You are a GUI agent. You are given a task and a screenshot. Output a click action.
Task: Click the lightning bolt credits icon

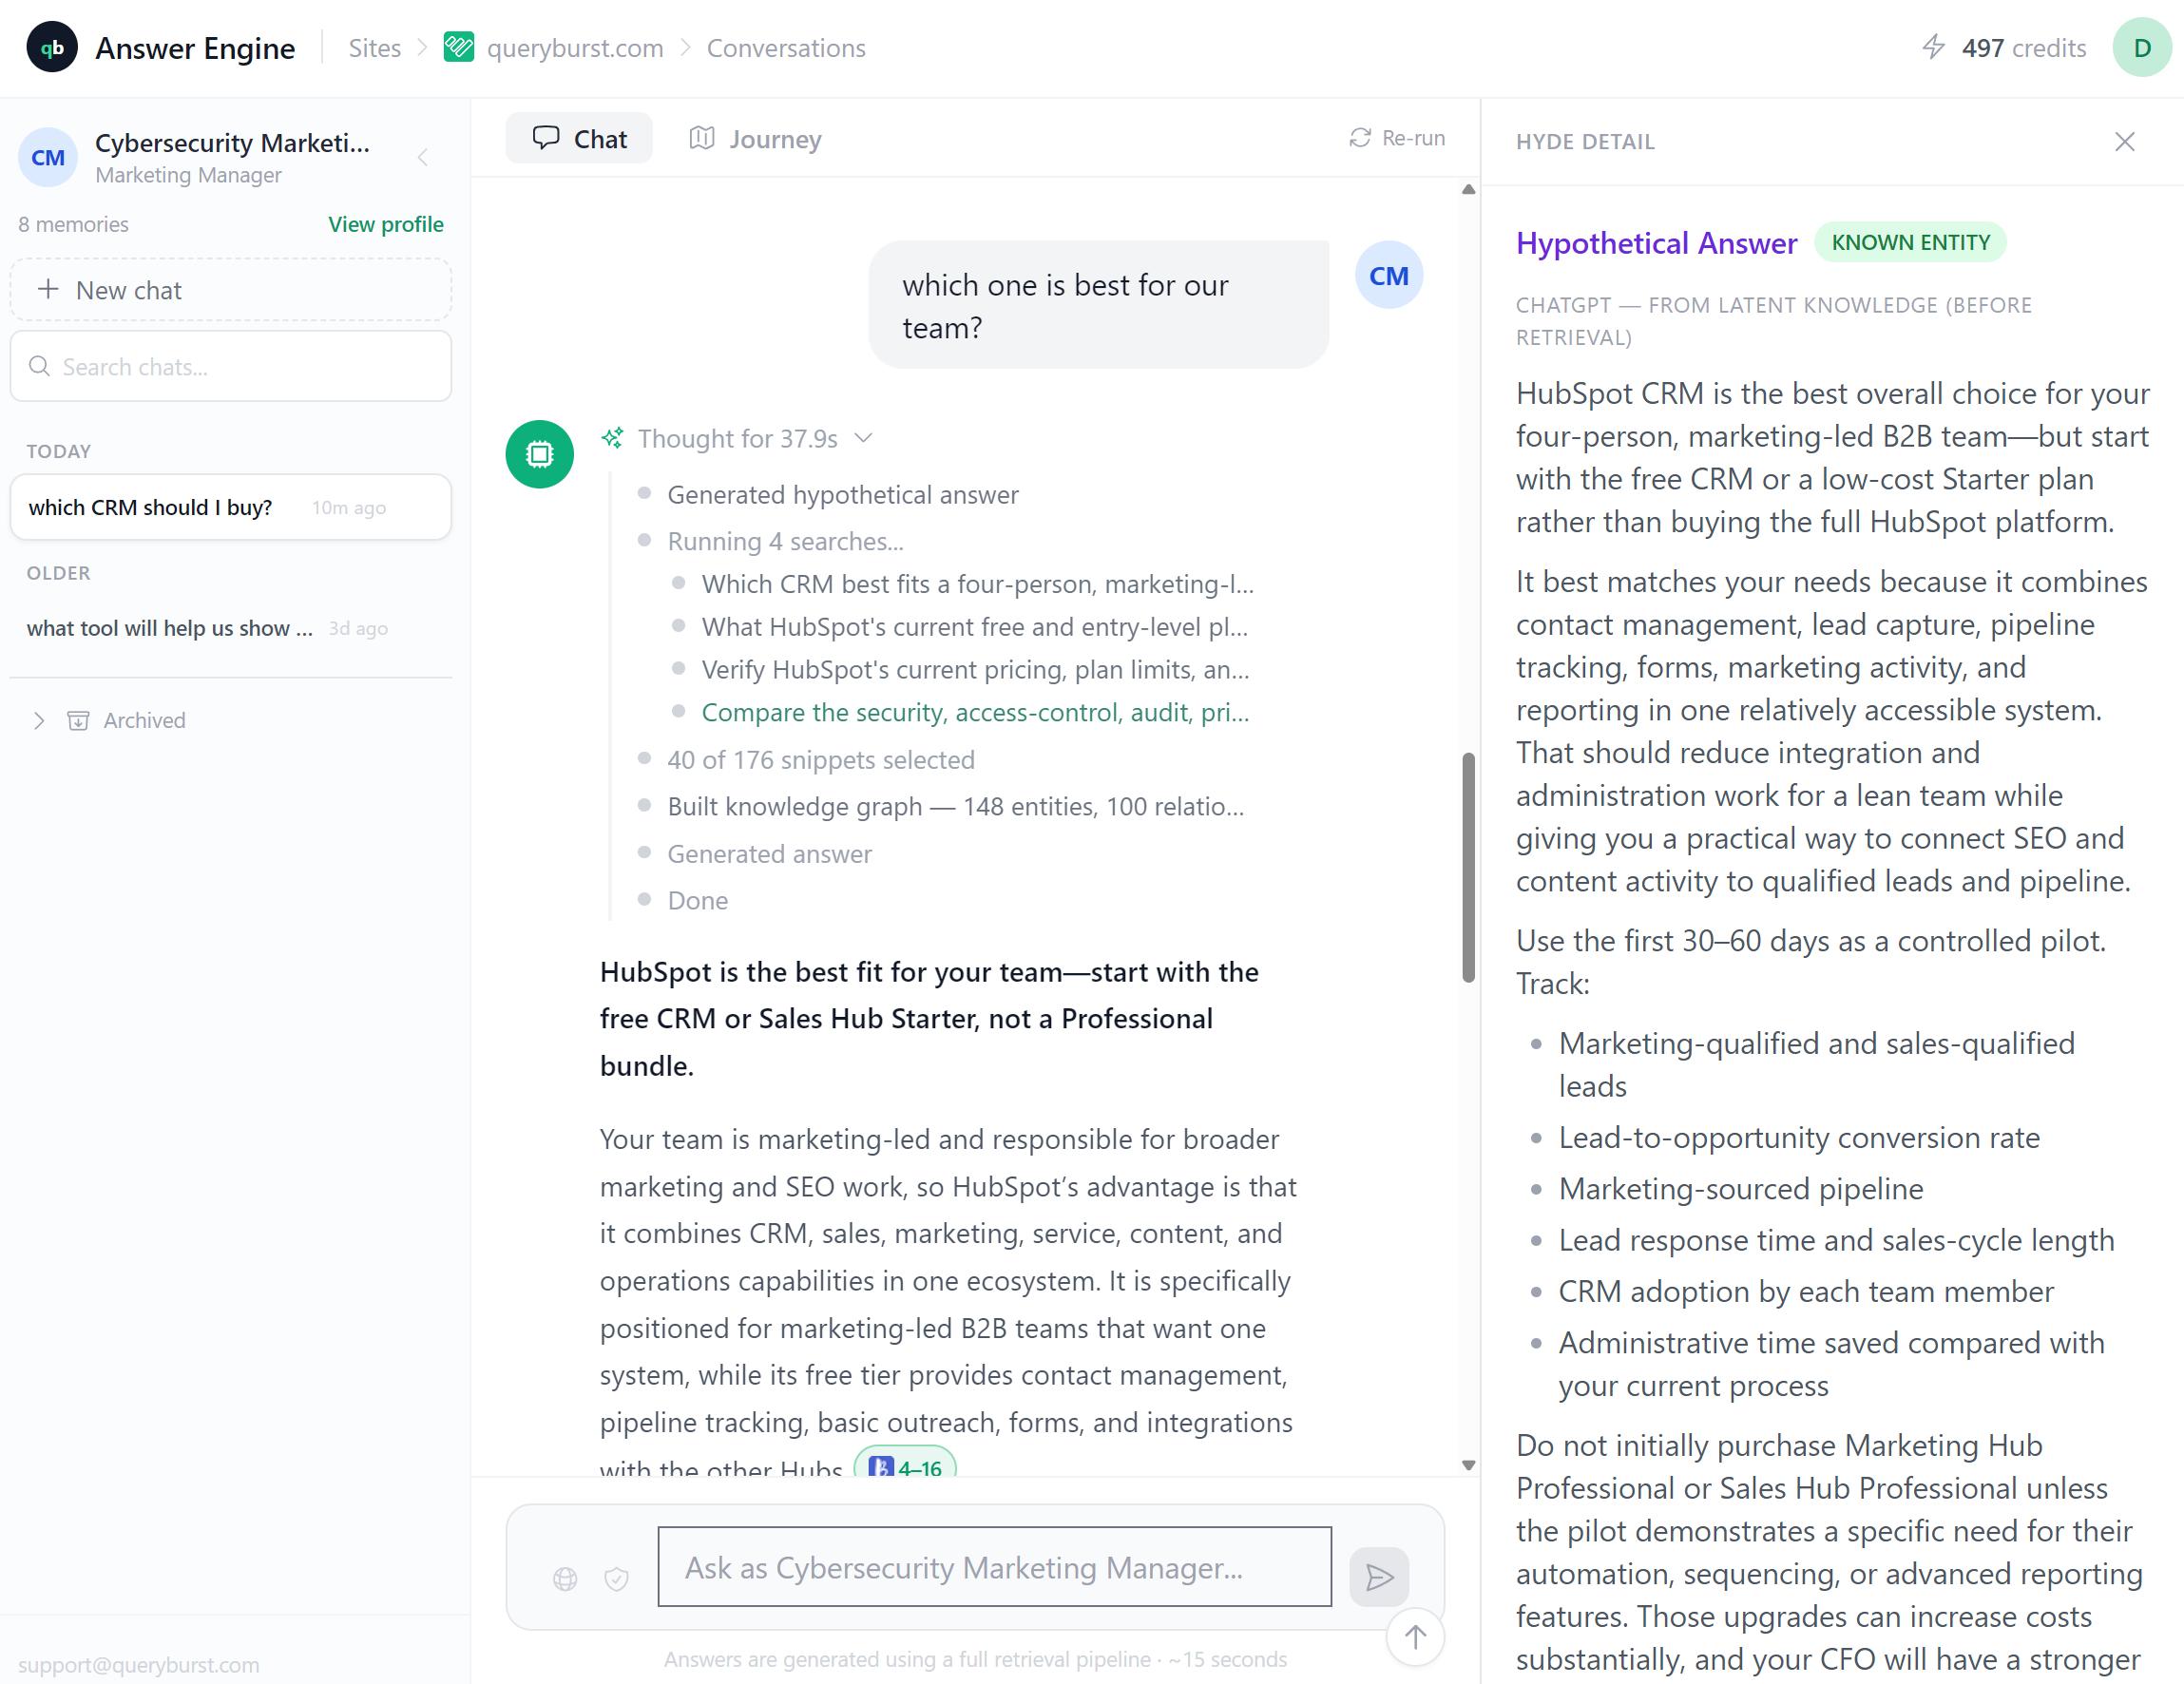pos(1934,47)
